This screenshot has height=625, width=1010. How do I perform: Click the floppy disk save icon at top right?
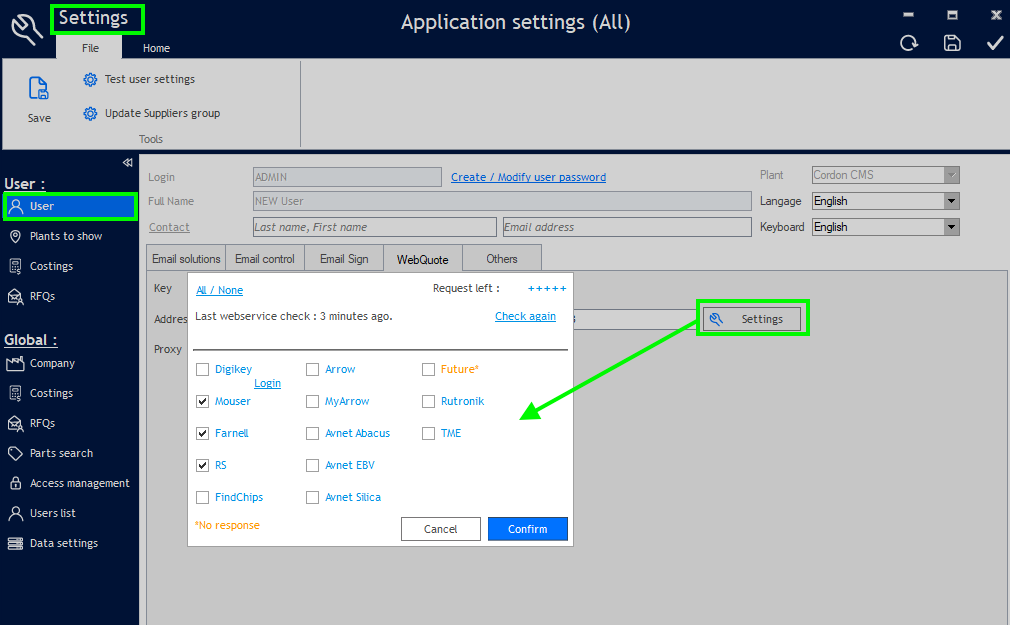(952, 43)
